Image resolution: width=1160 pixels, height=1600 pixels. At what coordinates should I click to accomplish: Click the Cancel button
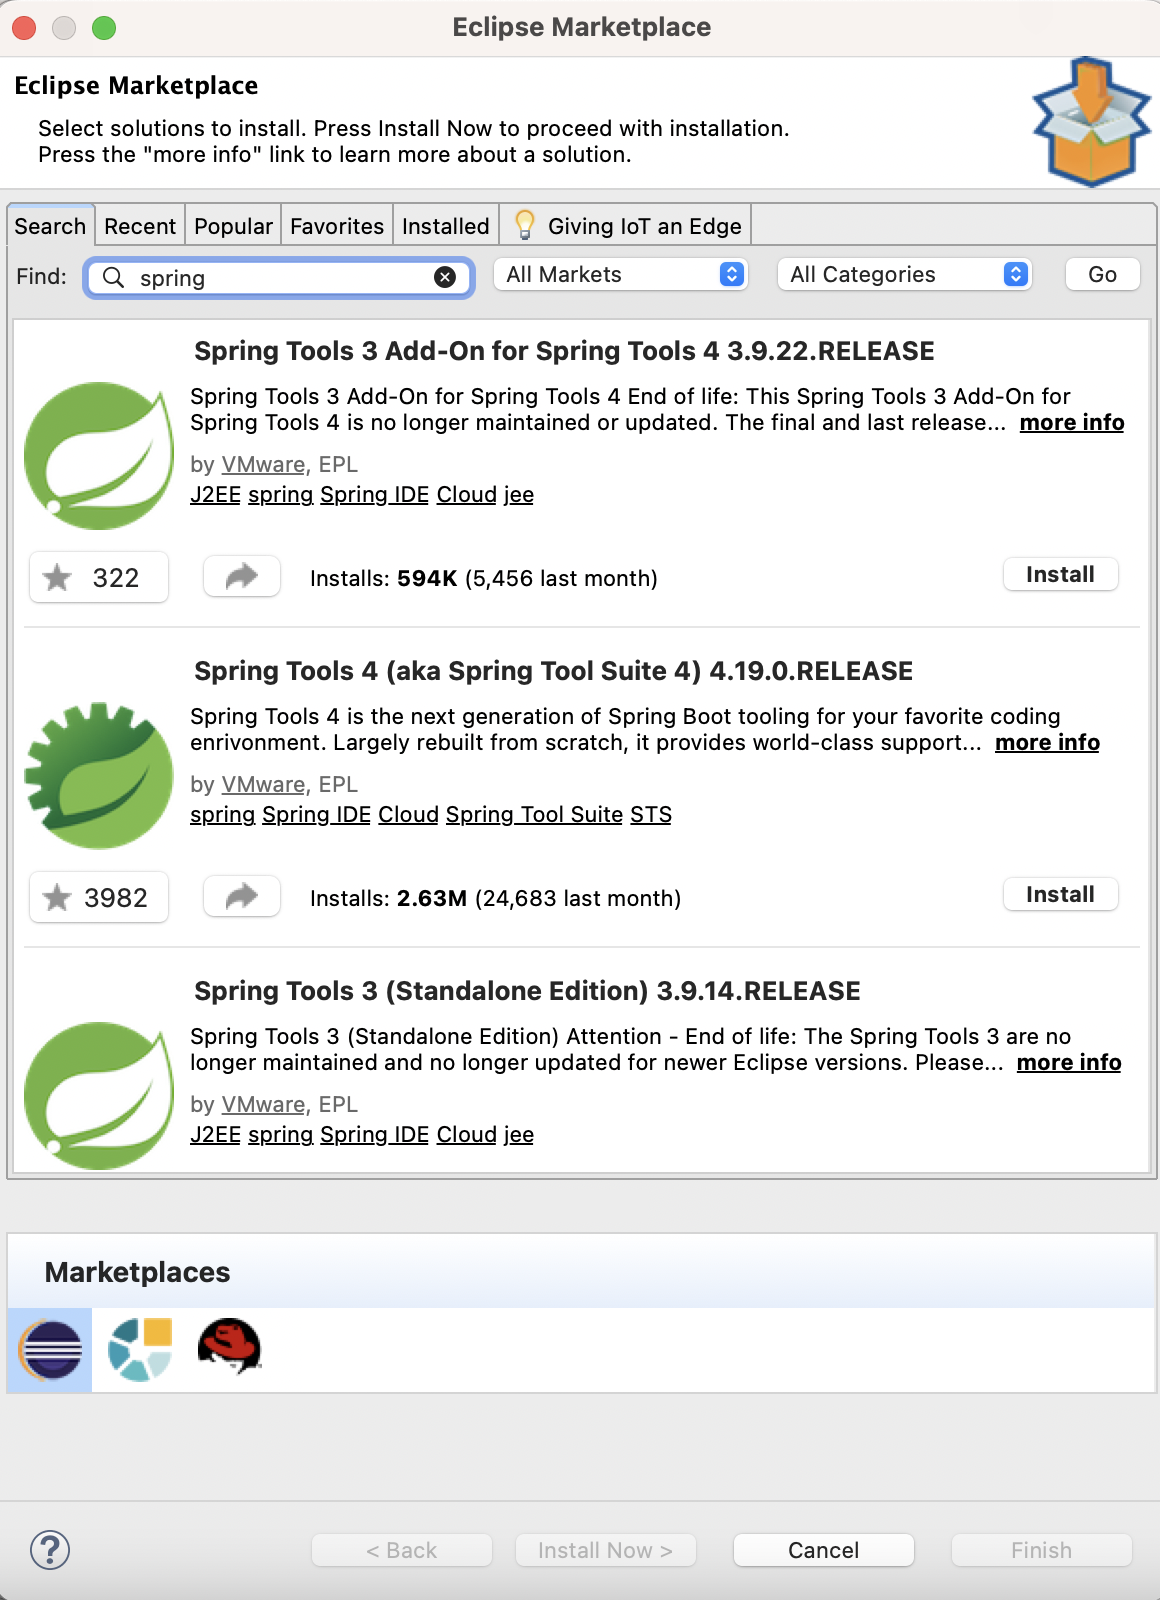point(823,1550)
